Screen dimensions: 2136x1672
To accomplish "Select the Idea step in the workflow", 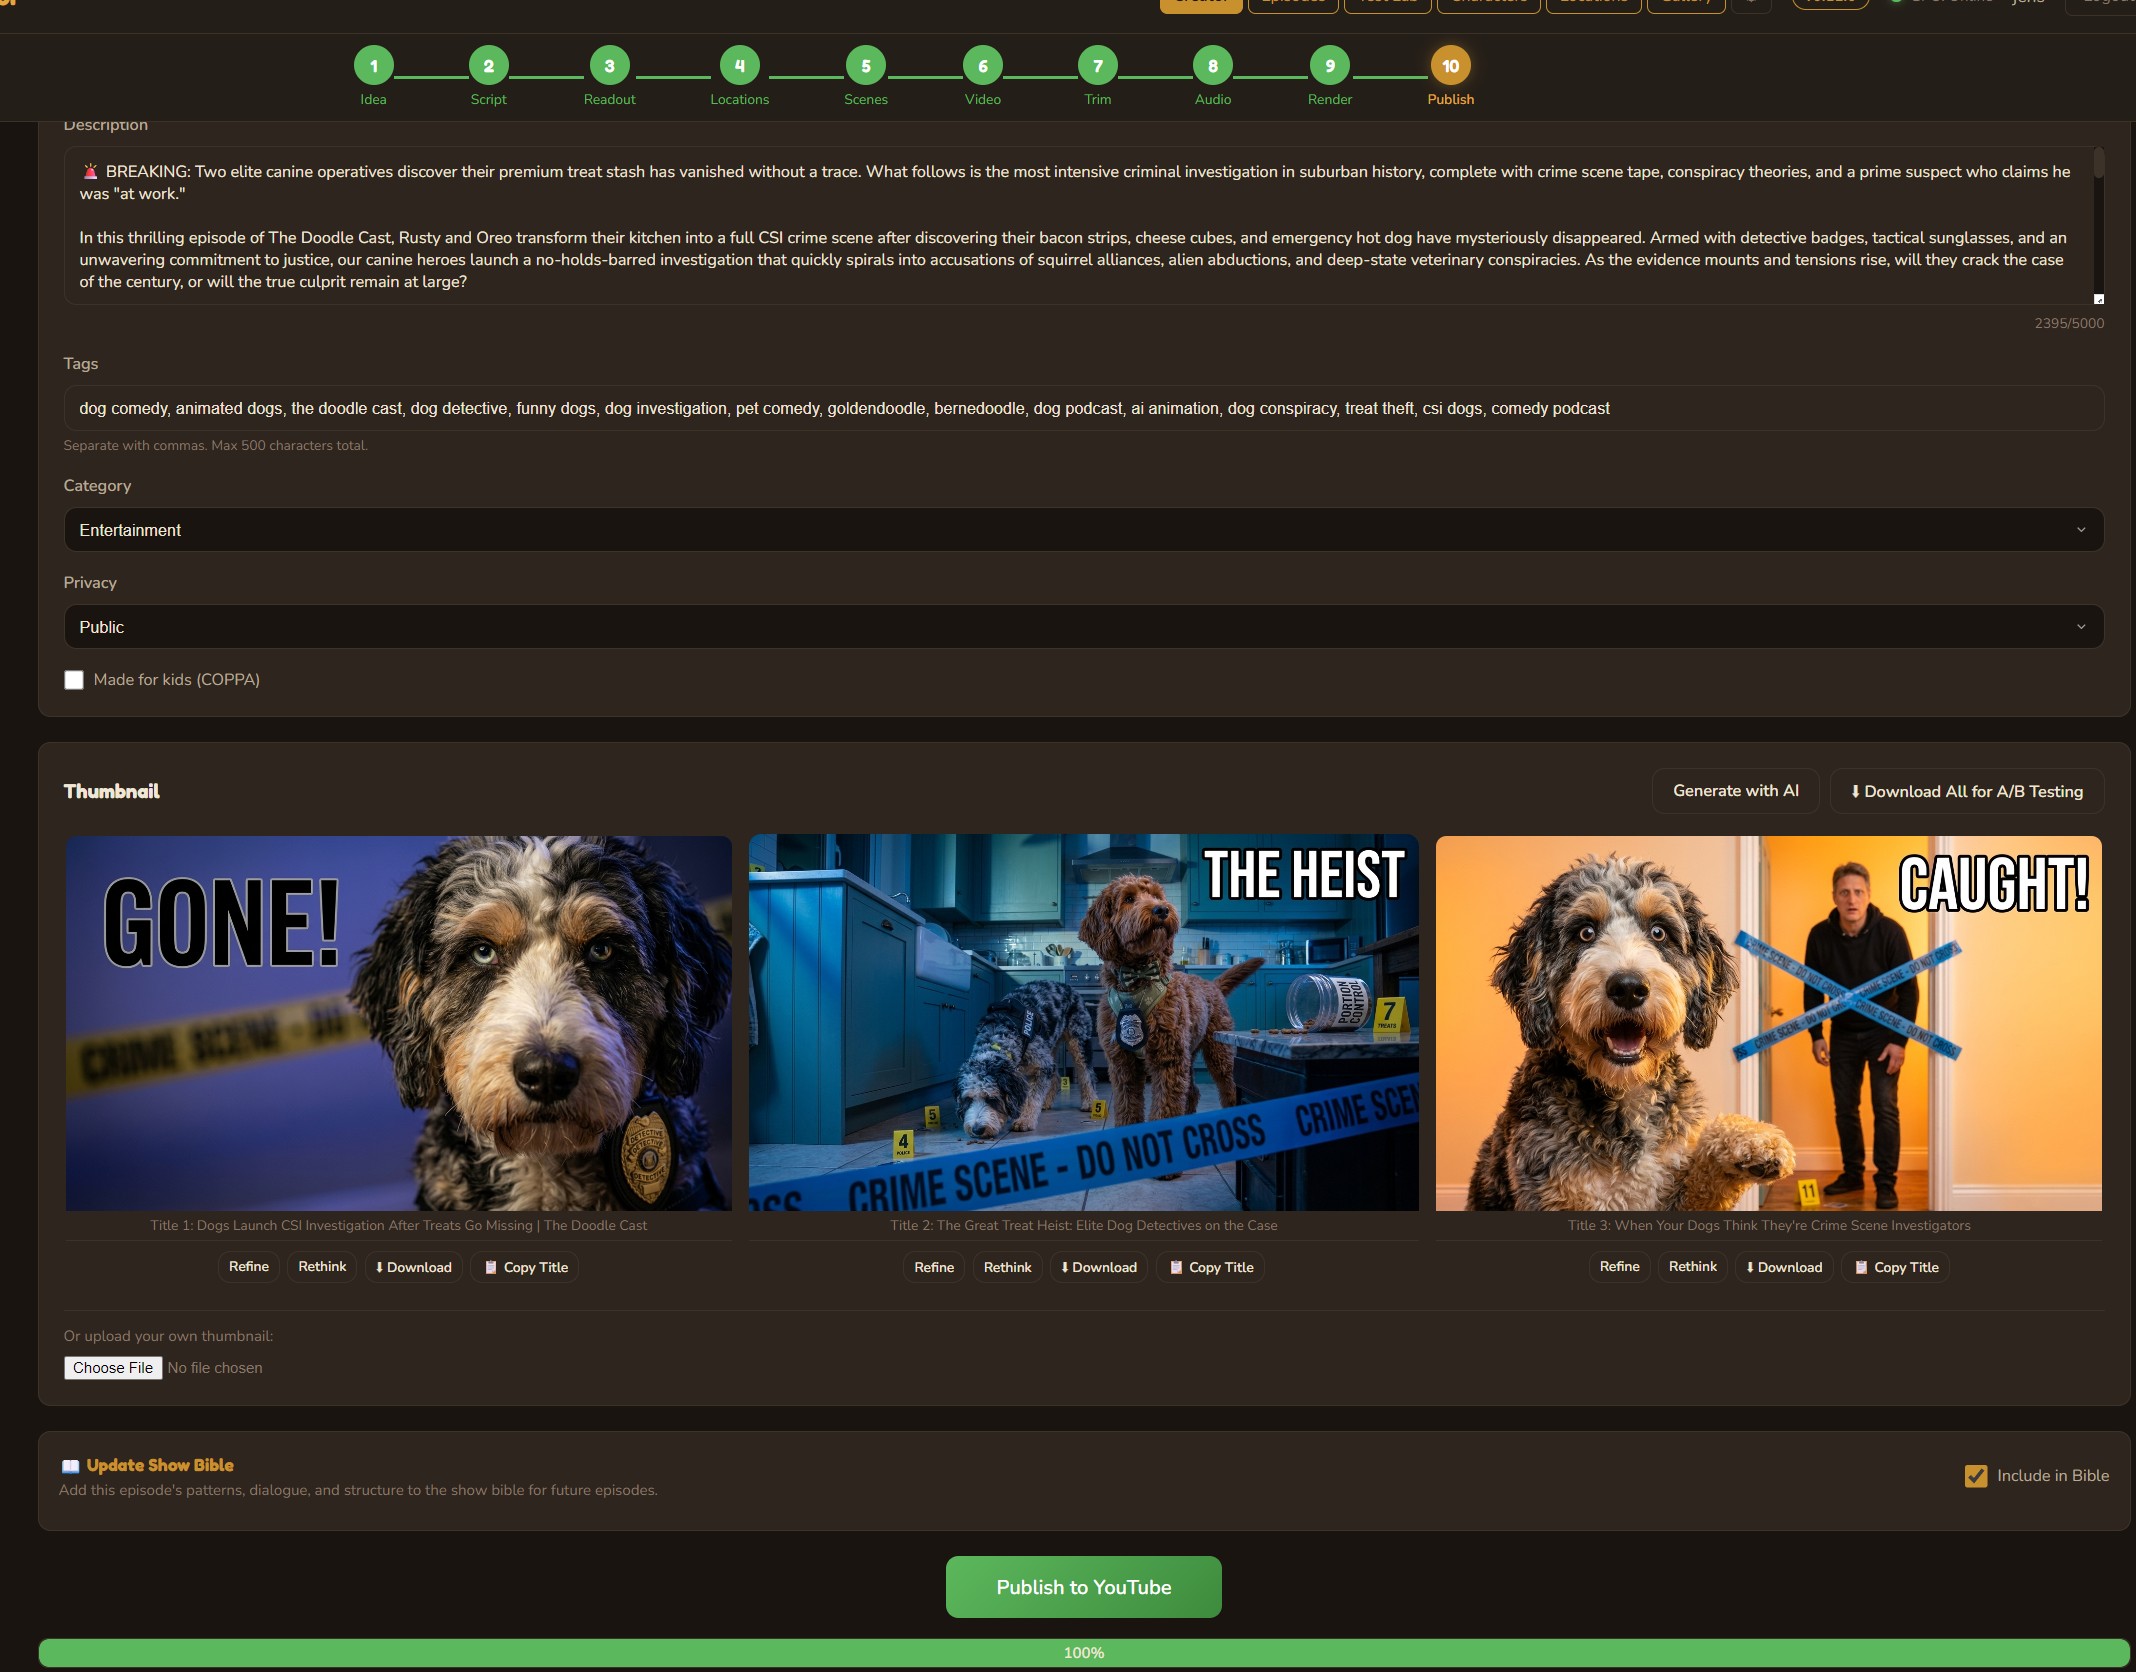I will tap(374, 66).
